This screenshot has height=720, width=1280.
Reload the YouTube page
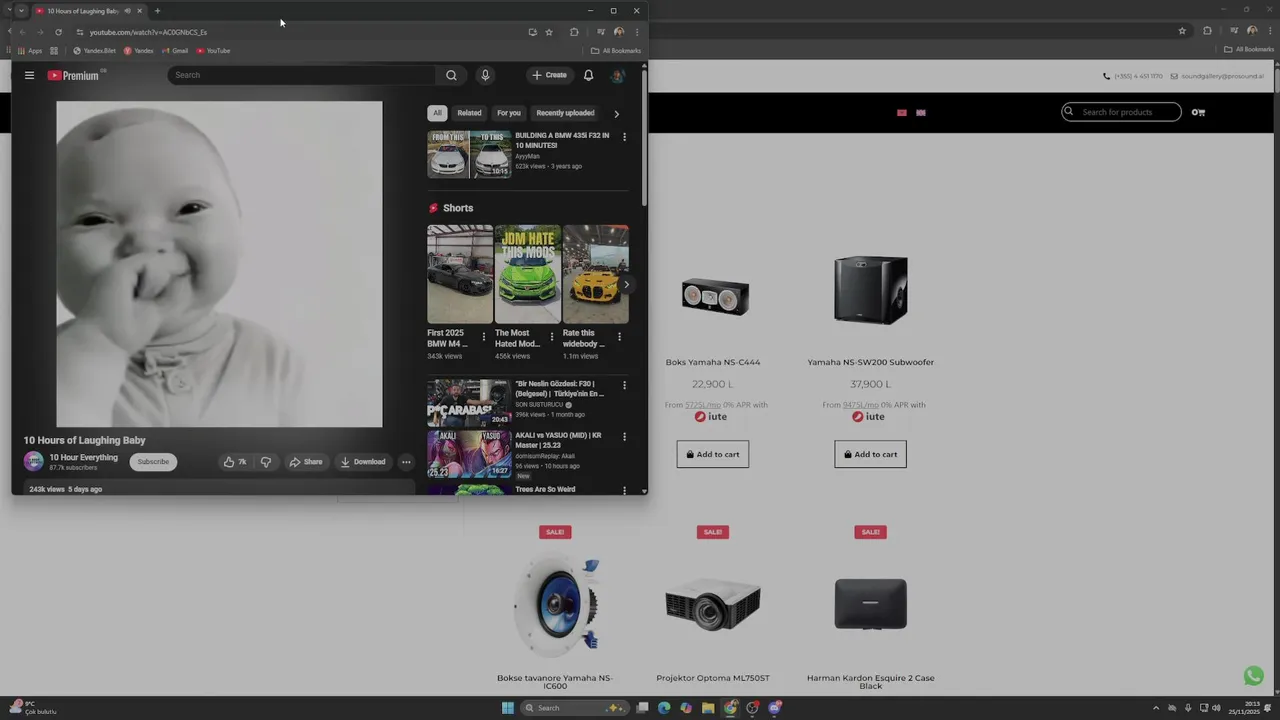(58, 32)
